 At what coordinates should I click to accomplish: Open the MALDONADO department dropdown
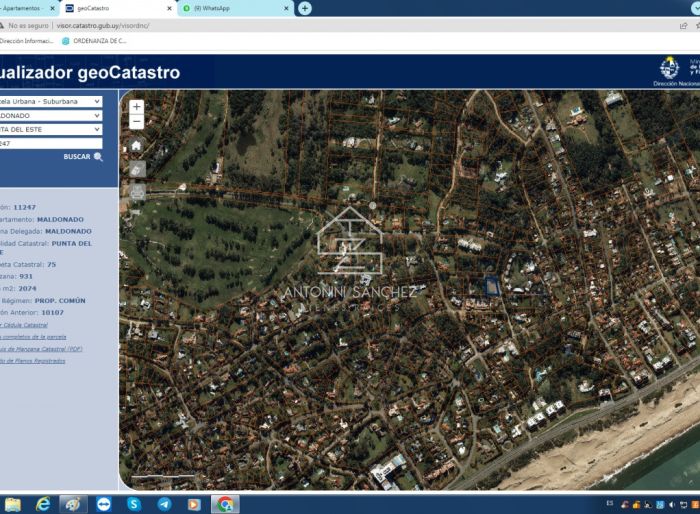[x=50, y=116]
